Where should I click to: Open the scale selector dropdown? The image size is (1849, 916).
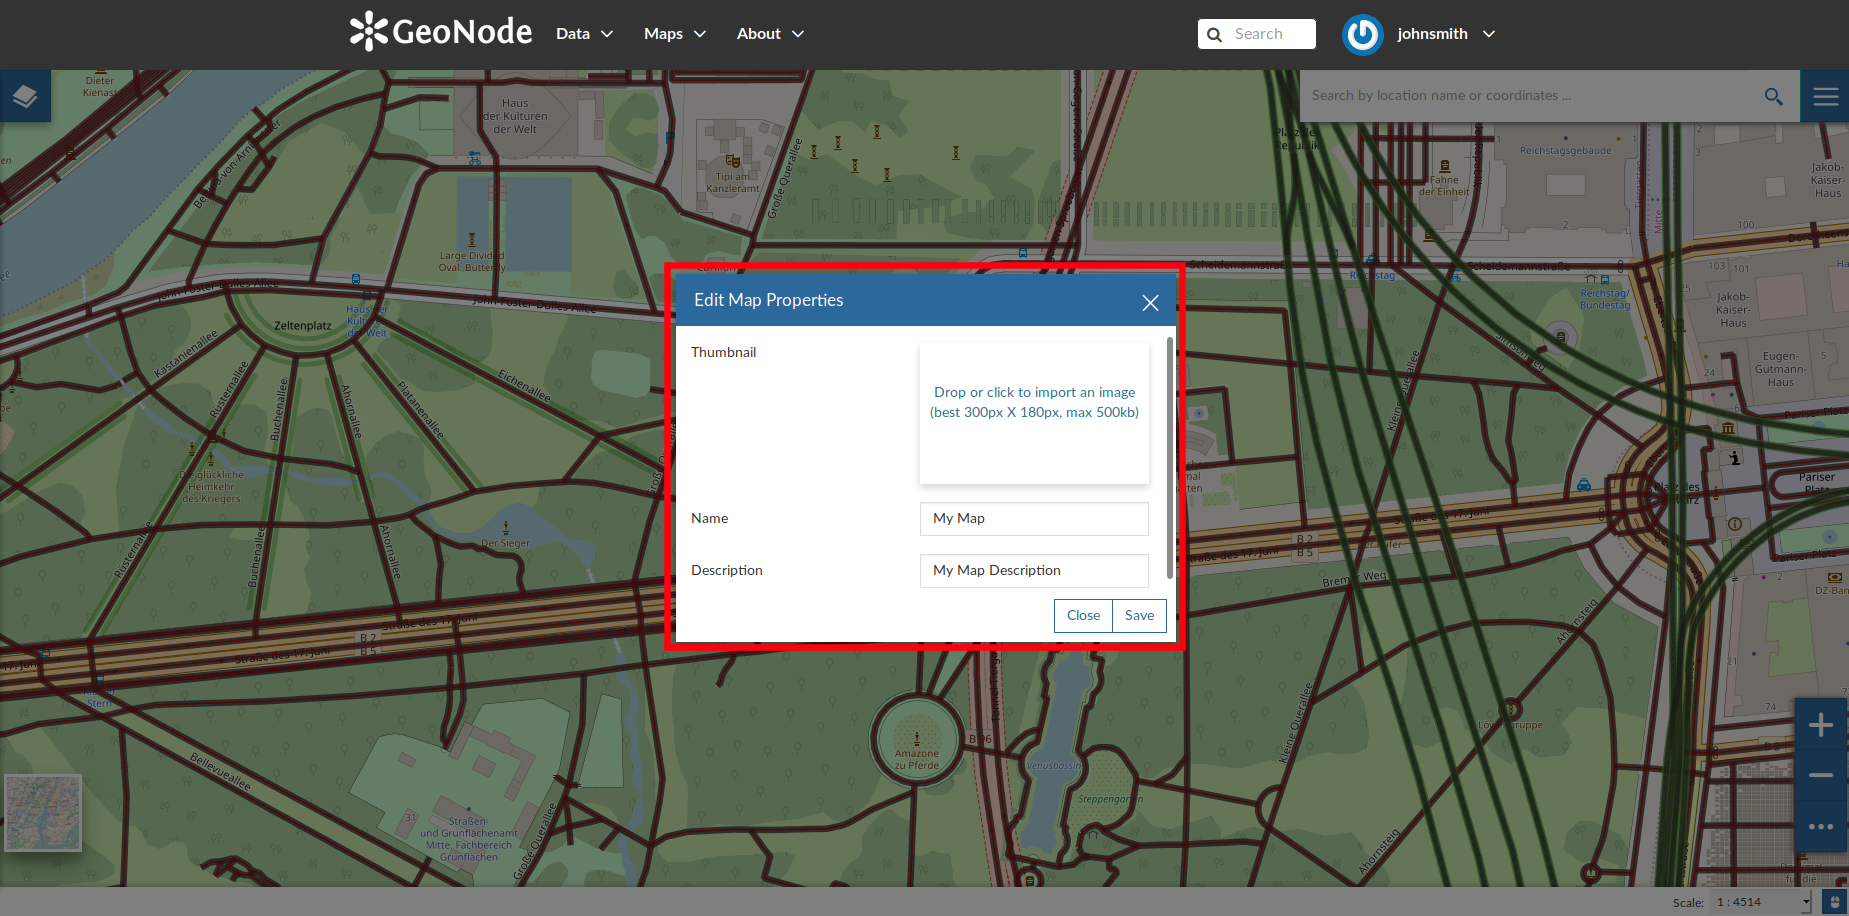click(x=1763, y=902)
